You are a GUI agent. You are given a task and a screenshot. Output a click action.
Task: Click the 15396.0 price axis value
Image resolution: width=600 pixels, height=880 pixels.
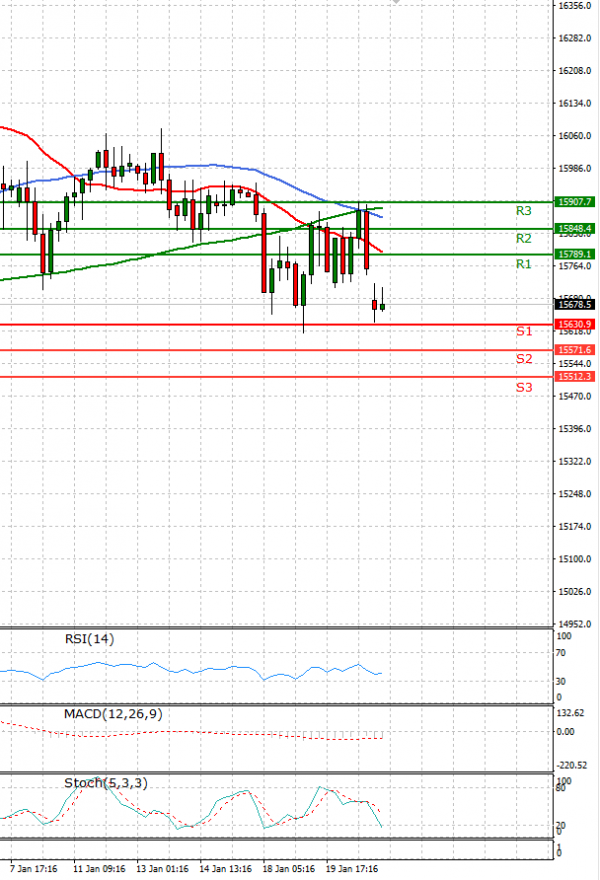[x=575, y=429]
